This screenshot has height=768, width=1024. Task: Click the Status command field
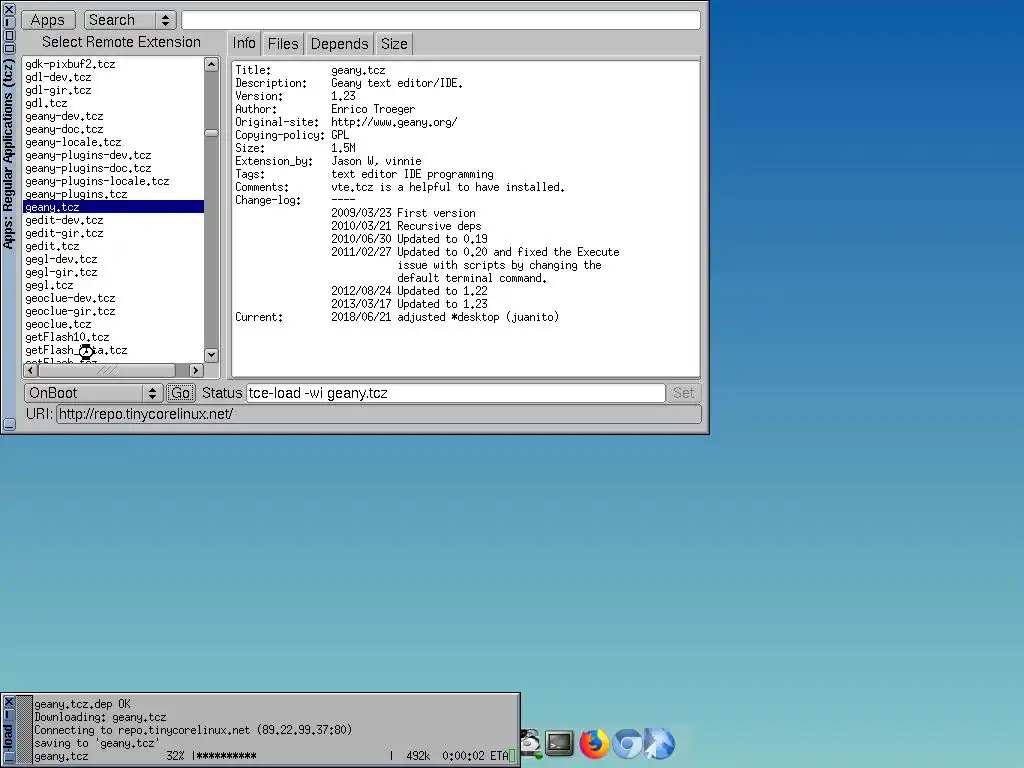click(456, 393)
